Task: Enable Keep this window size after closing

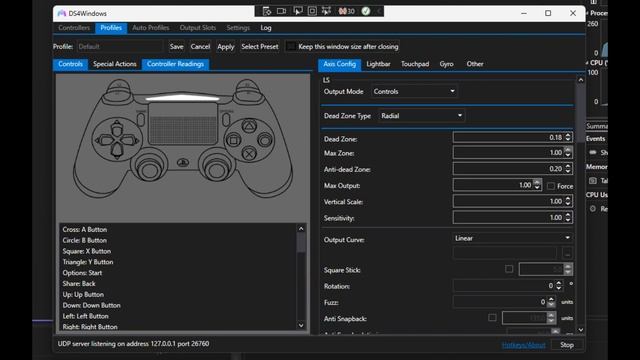Action: [x=291, y=47]
